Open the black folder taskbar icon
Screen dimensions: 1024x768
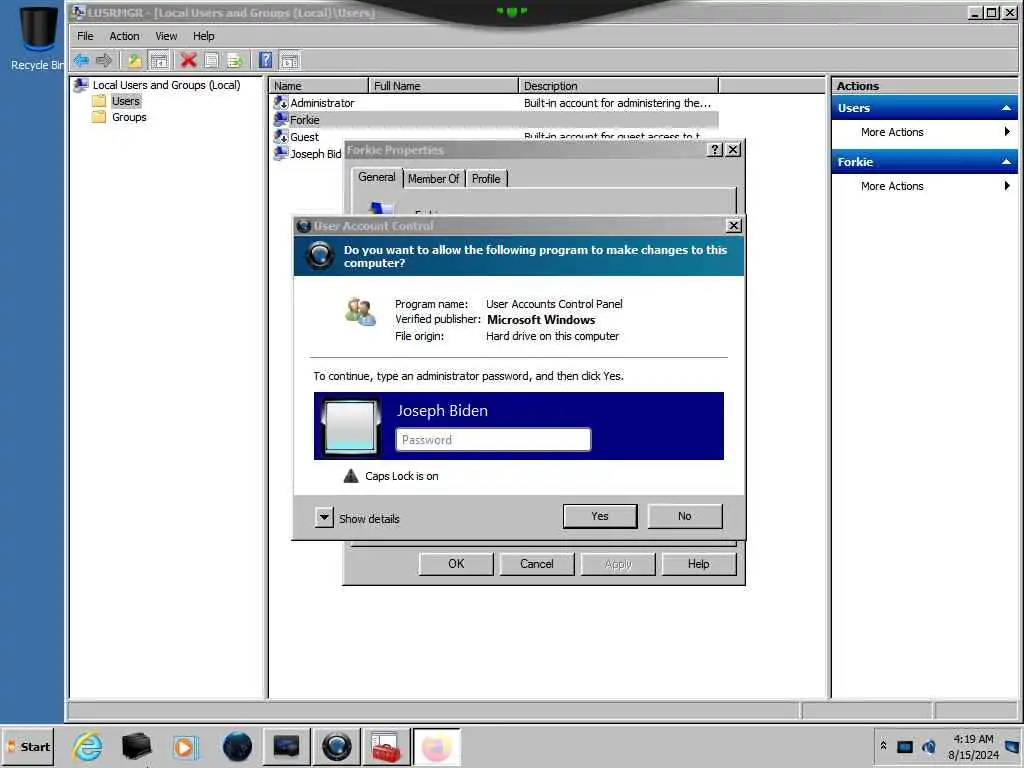[136, 746]
